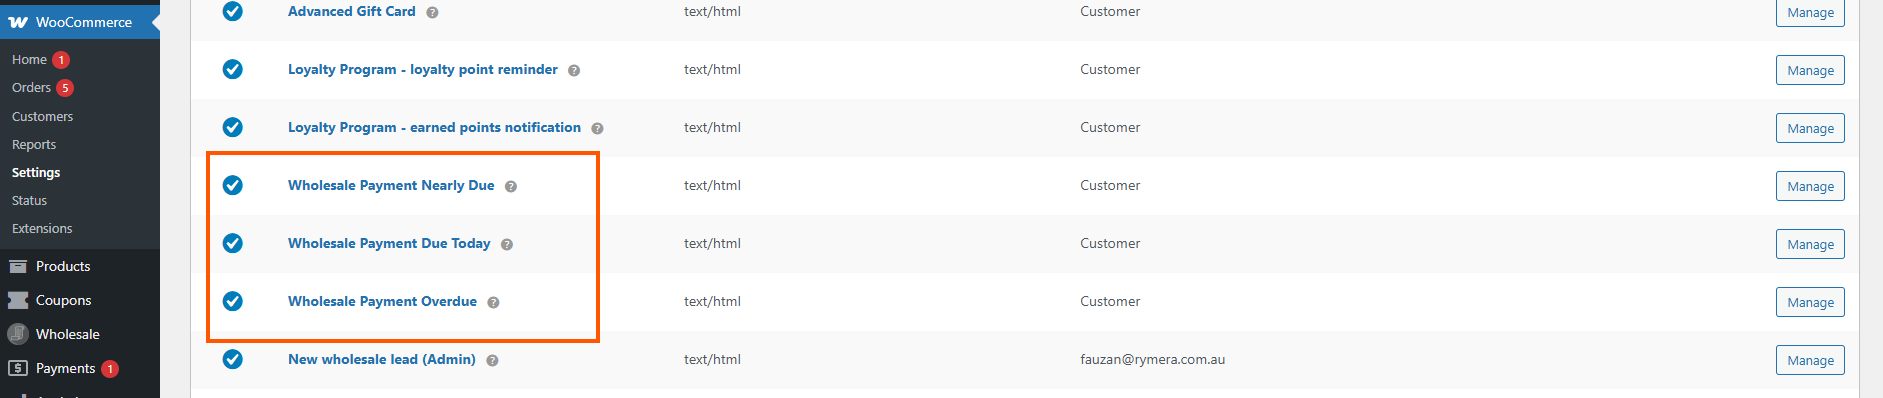1883x398 pixels.
Task: Click the Wholesale icon in sidebar
Action: click(18, 334)
